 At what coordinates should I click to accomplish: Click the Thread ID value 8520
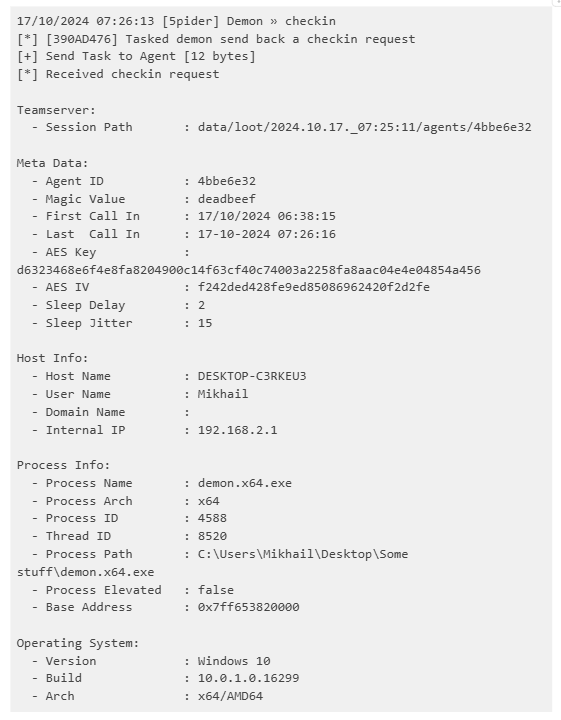click(212, 536)
